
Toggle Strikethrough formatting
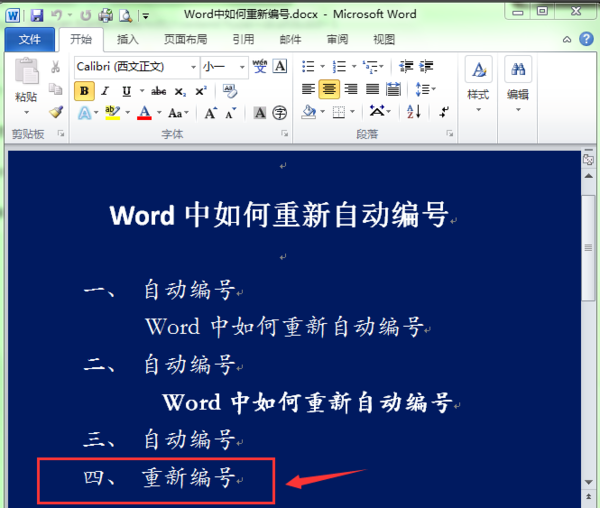tap(158, 91)
